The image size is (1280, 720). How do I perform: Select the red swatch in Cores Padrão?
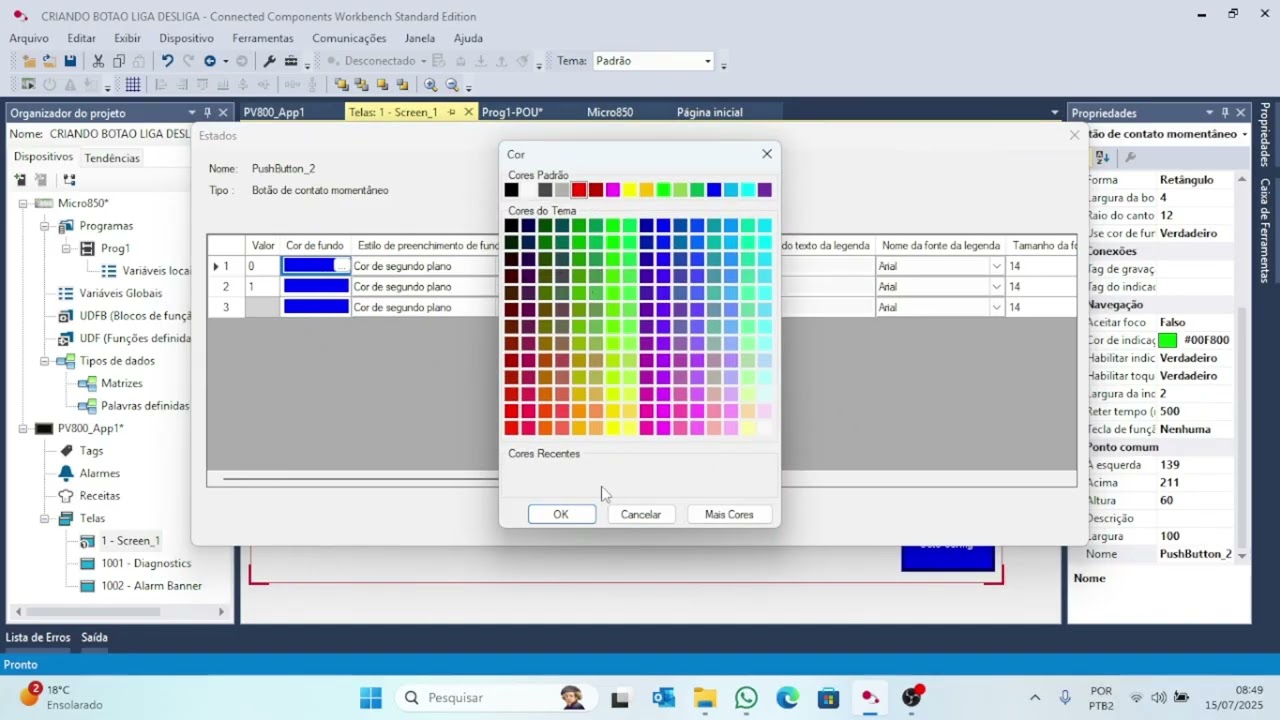click(579, 190)
